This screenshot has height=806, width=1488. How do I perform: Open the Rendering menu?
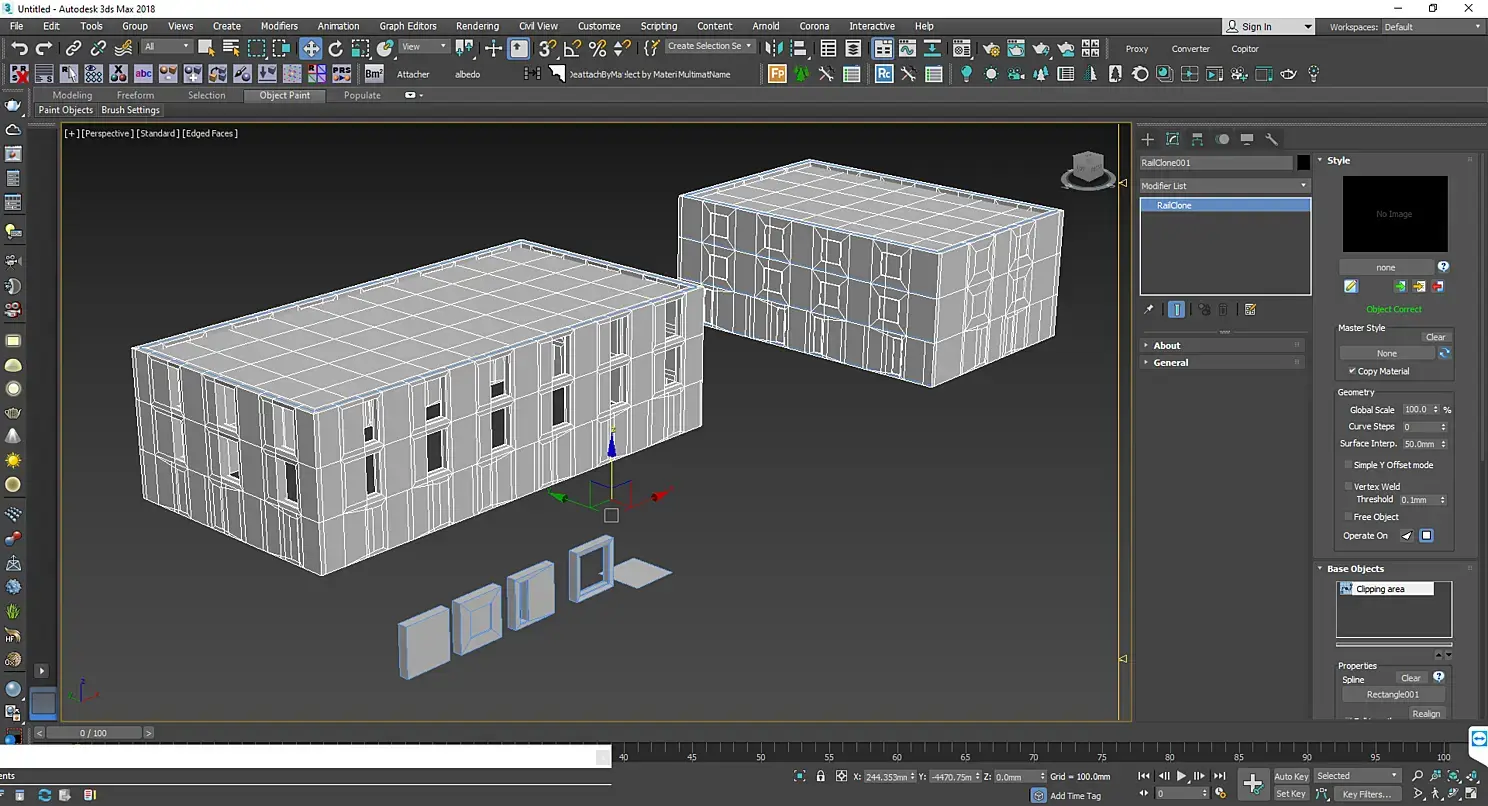(x=477, y=26)
